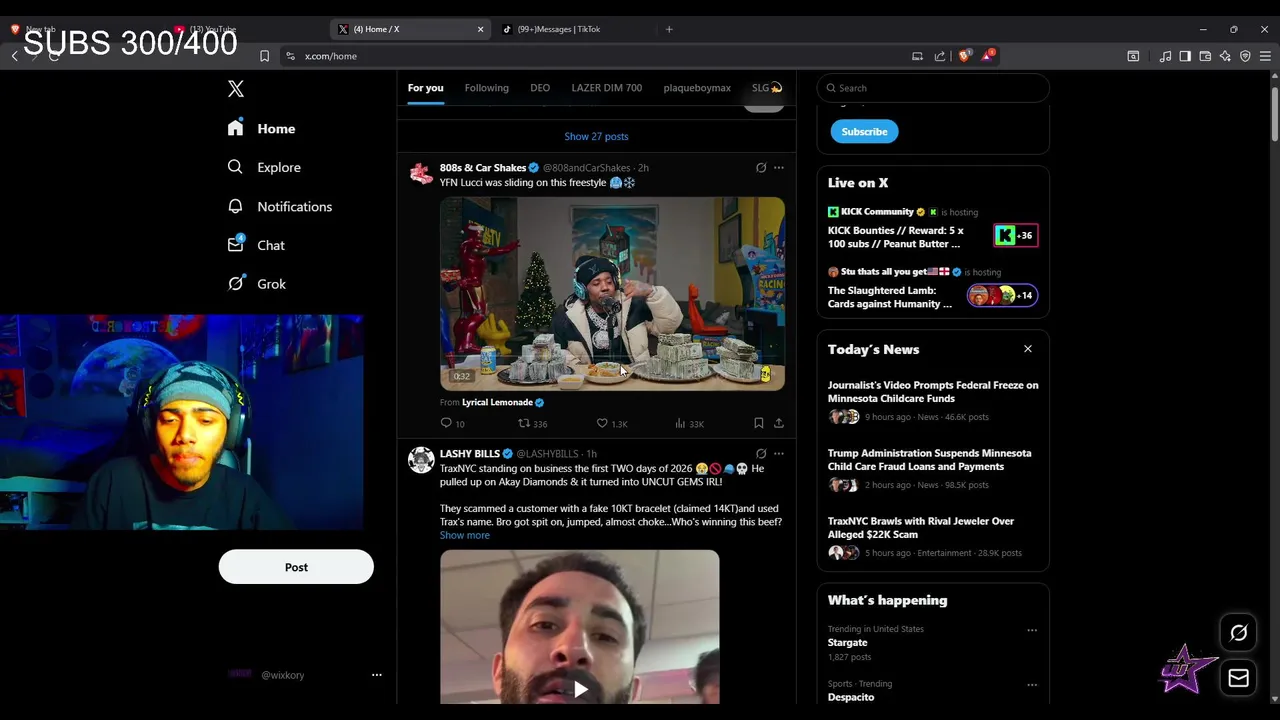The width and height of the screenshot is (1280, 720).
Task: Switch to the LAZER DIM 700 tab
Action: pos(606,88)
